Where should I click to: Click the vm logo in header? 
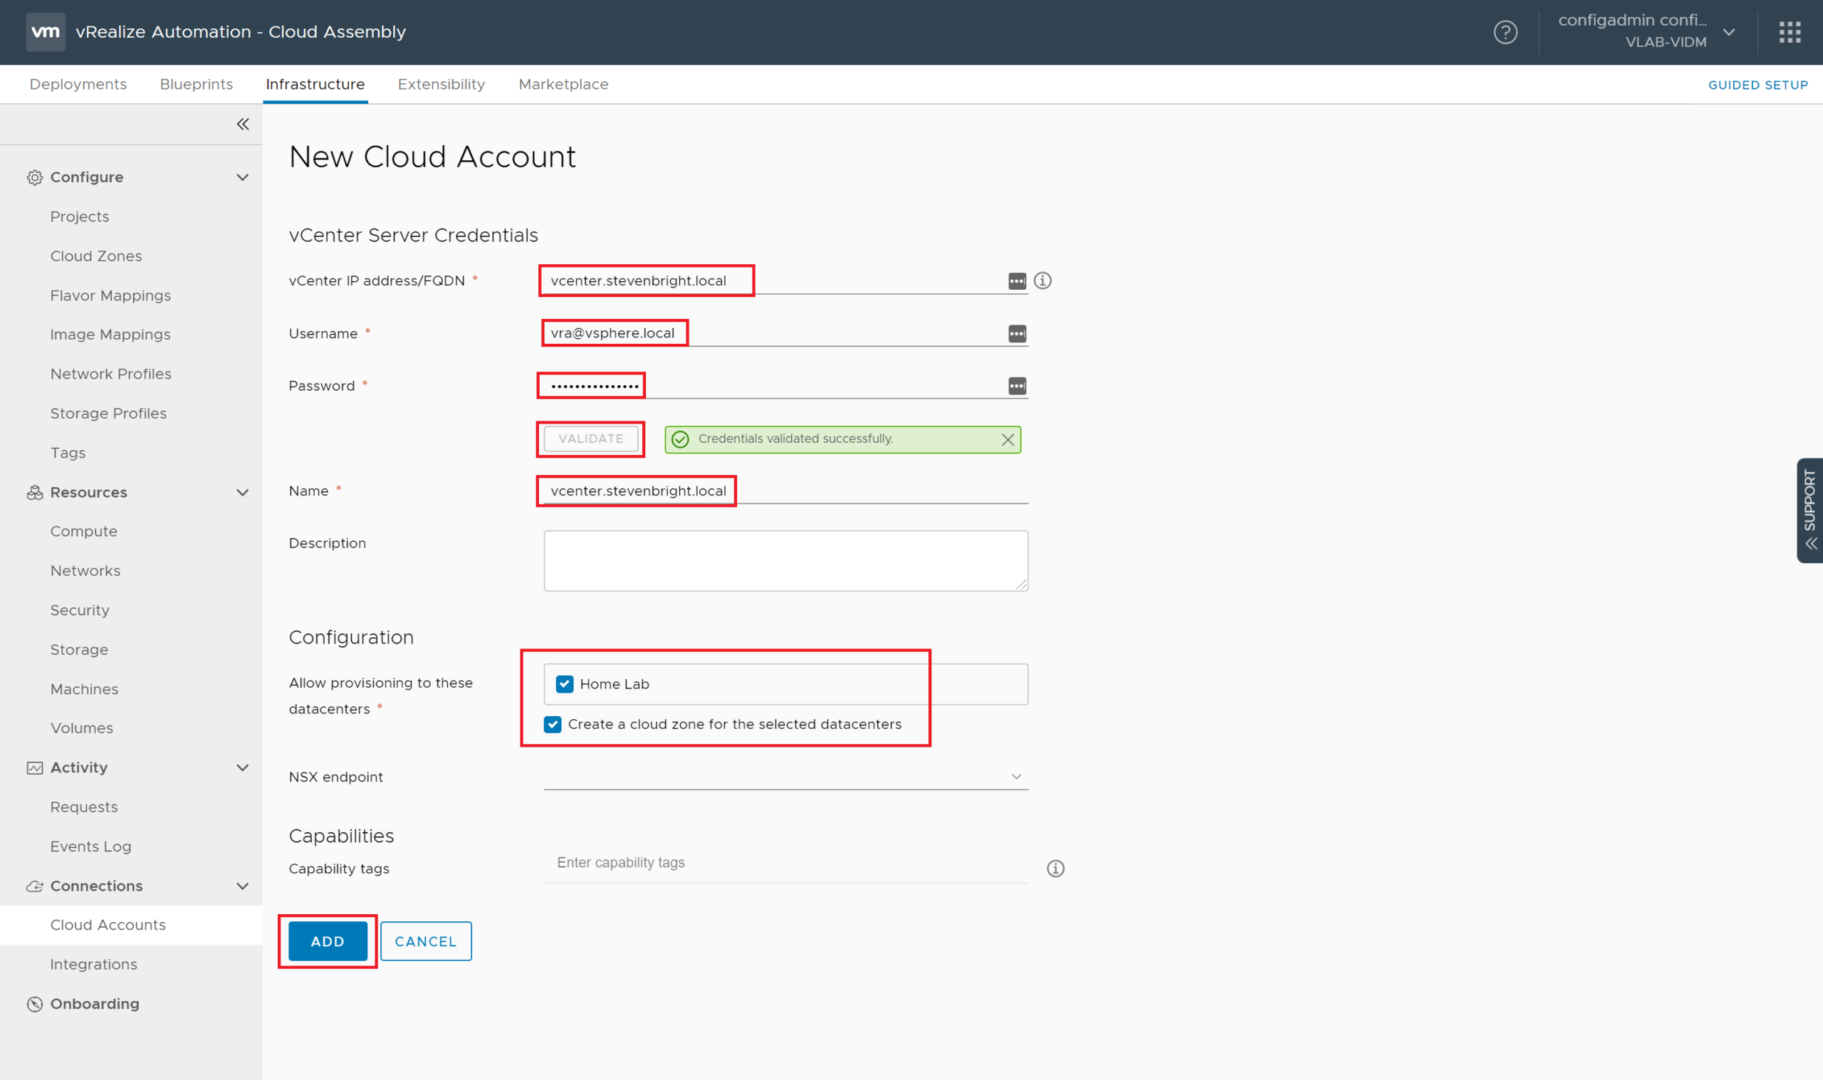pyautogui.click(x=45, y=32)
